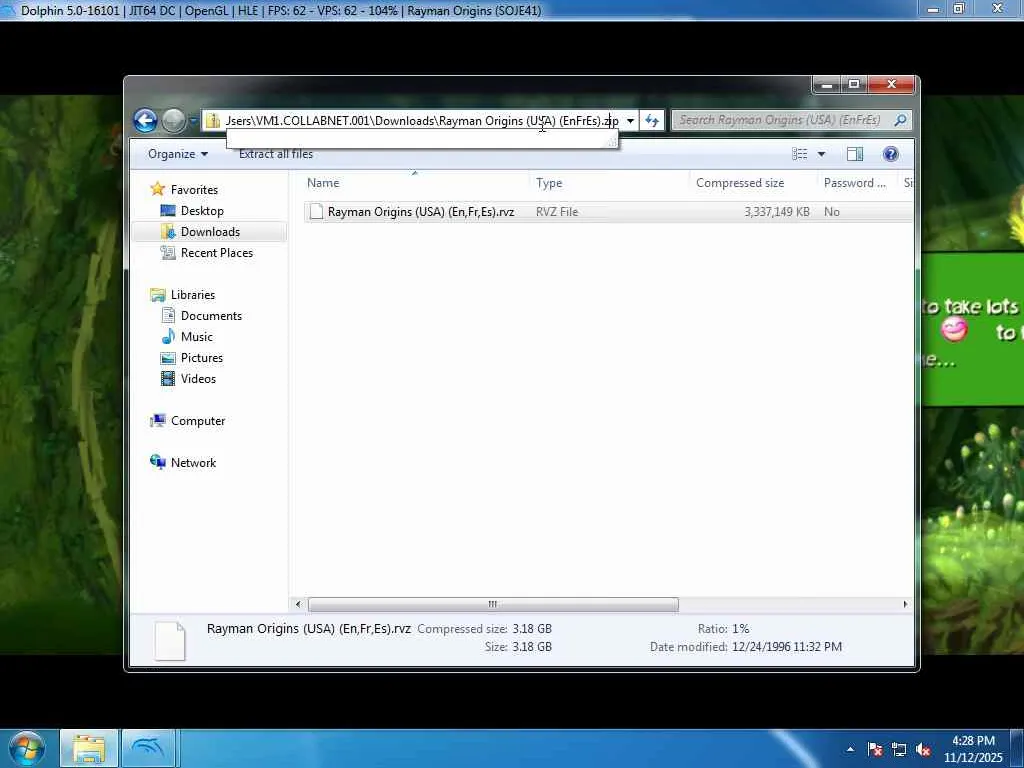This screenshot has height=768, width=1024.
Task: Open the Windows Start menu
Action: click(x=26, y=748)
